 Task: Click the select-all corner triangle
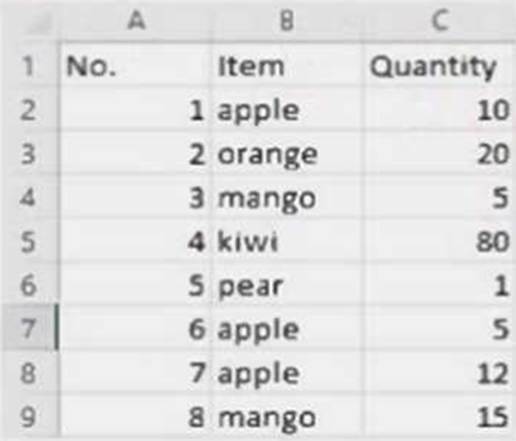tap(31, 22)
